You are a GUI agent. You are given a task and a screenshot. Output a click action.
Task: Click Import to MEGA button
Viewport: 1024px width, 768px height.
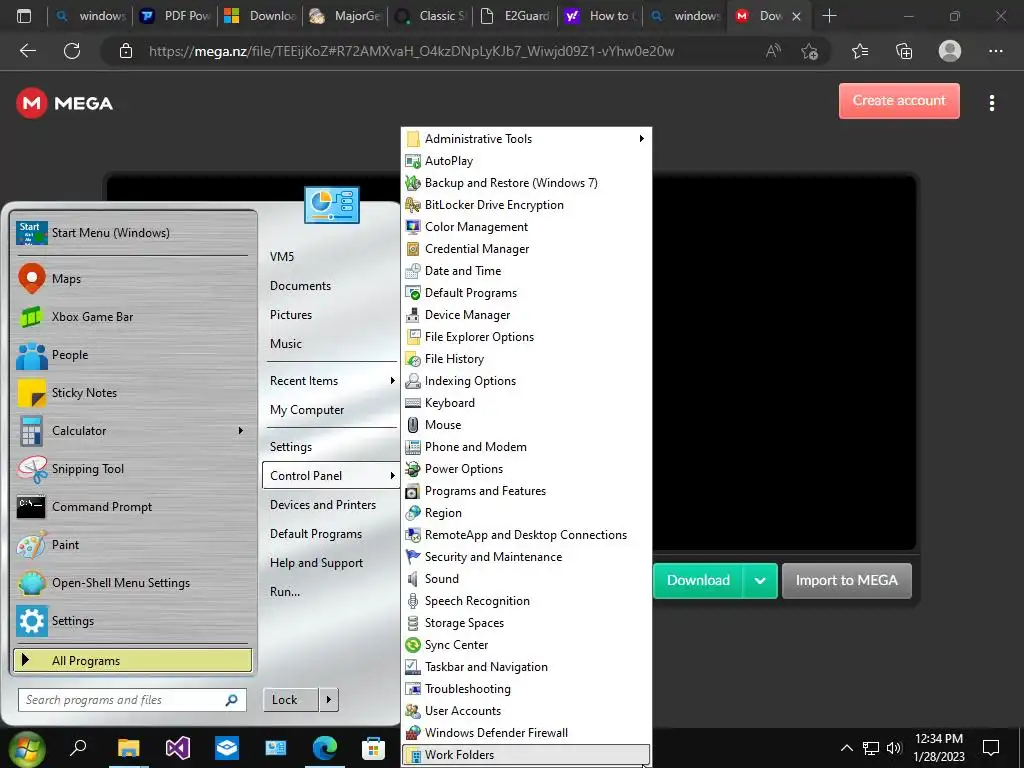(846, 581)
